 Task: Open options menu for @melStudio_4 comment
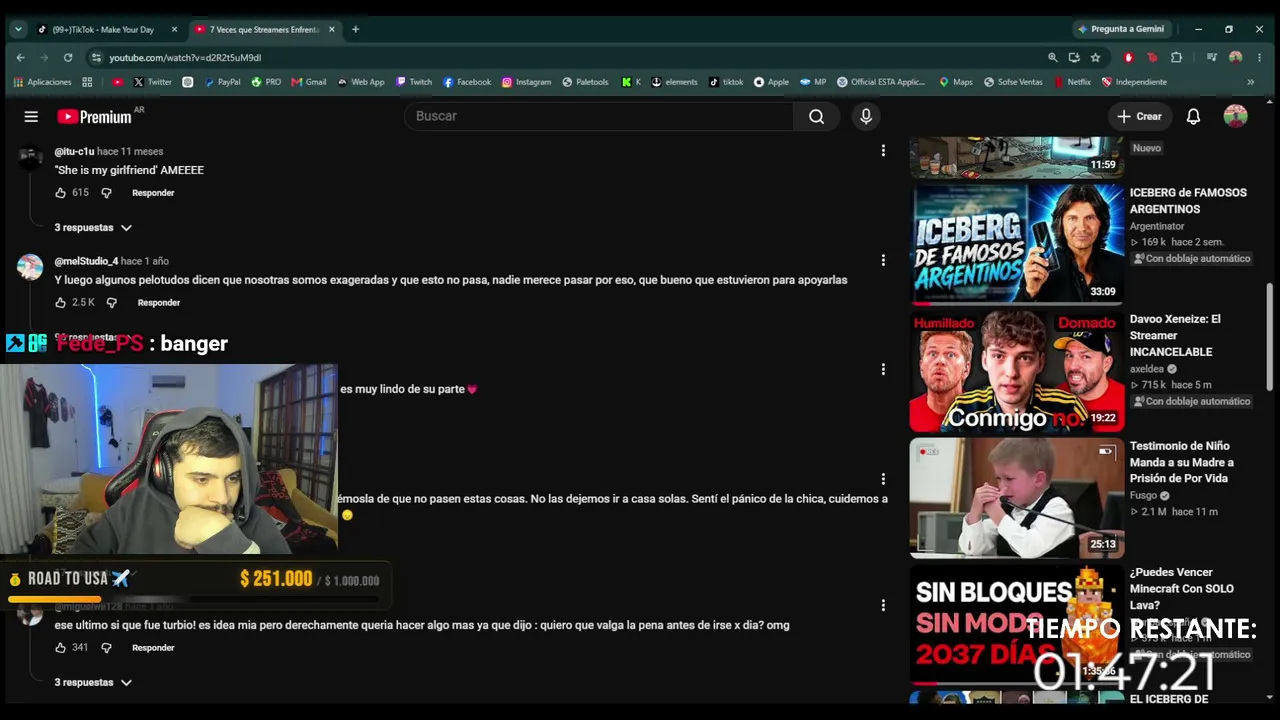(883, 261)
